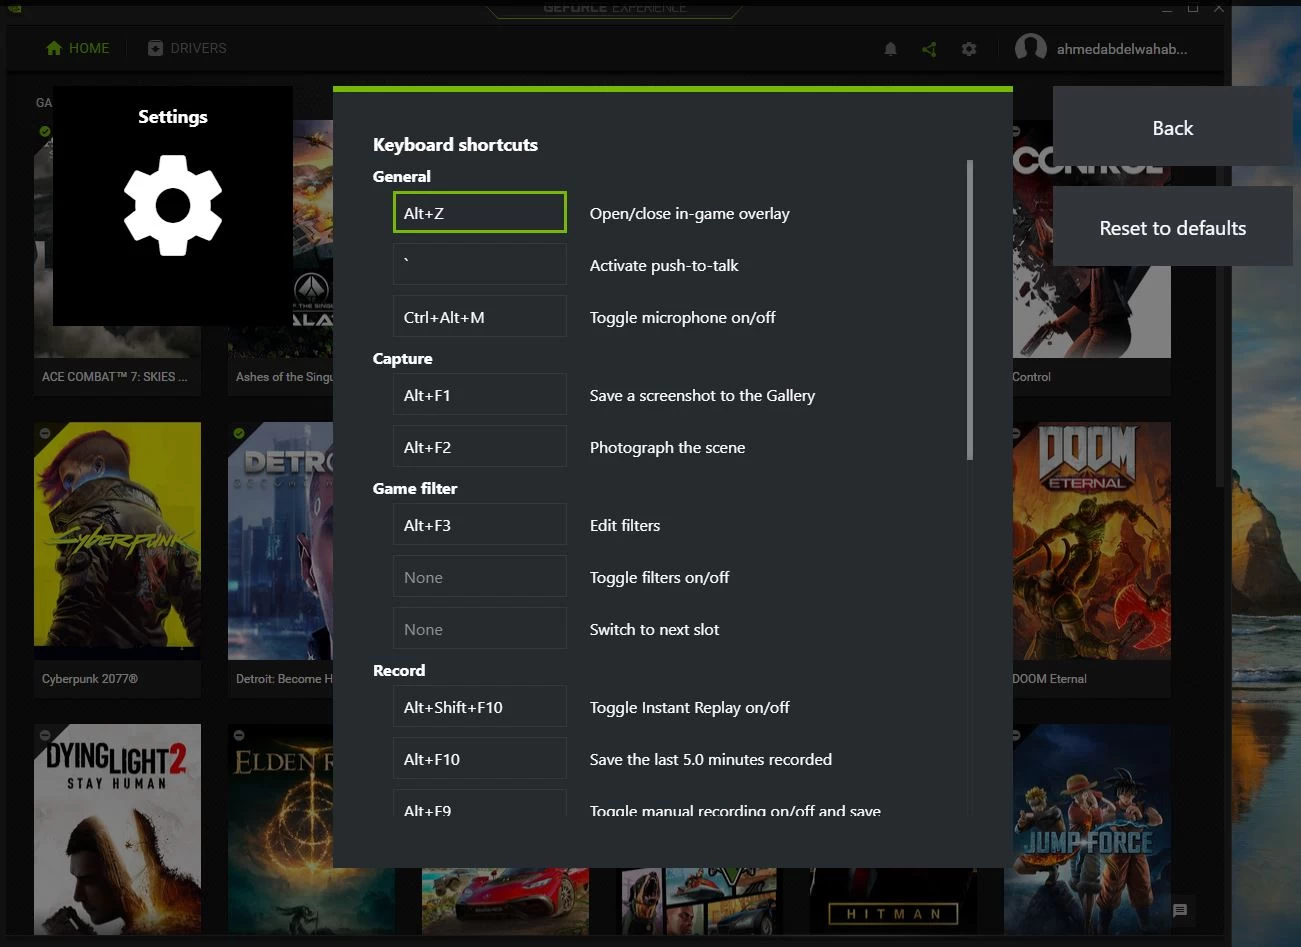Select the DOOM Eternal game thumbnail
This screenshot has width=1301, height=947.
pyautogui.click(x=1091, y=540)
